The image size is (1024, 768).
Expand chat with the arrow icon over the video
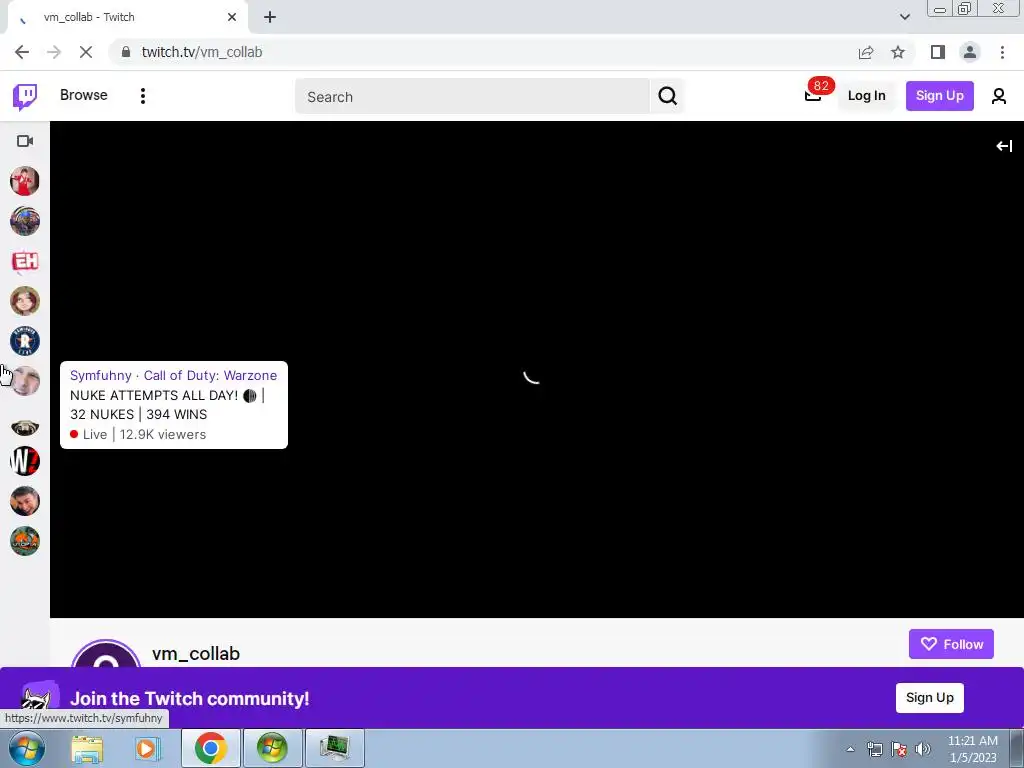tap(1004, 146)
